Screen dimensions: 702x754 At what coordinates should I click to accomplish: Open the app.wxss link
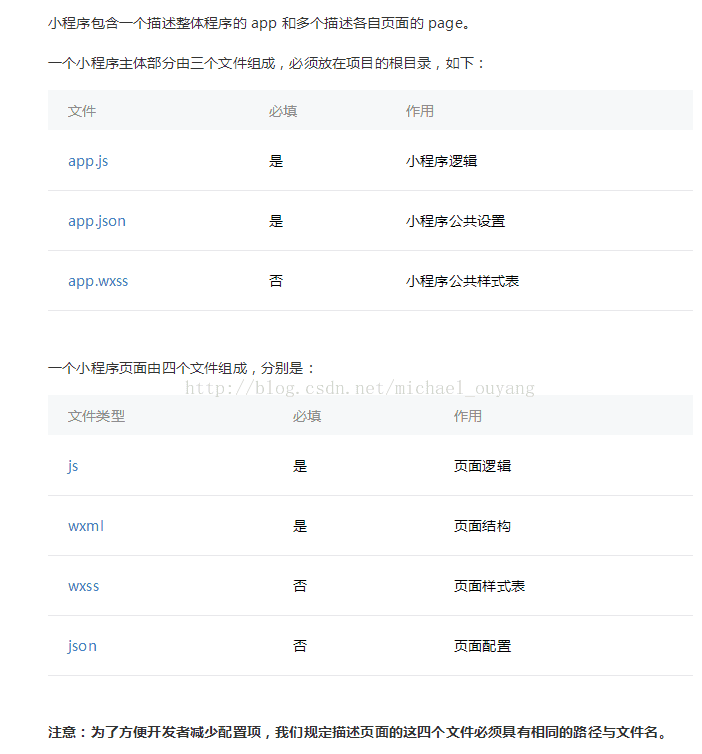tap(98, 281)
